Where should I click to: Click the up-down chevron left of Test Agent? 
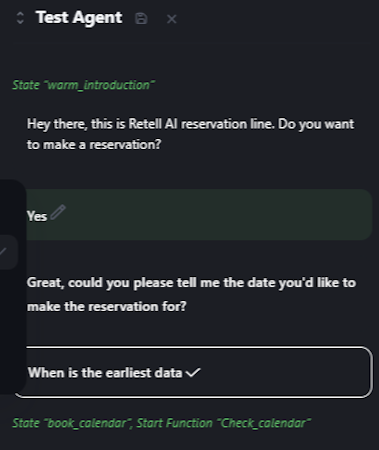click(x=20, y=18)
